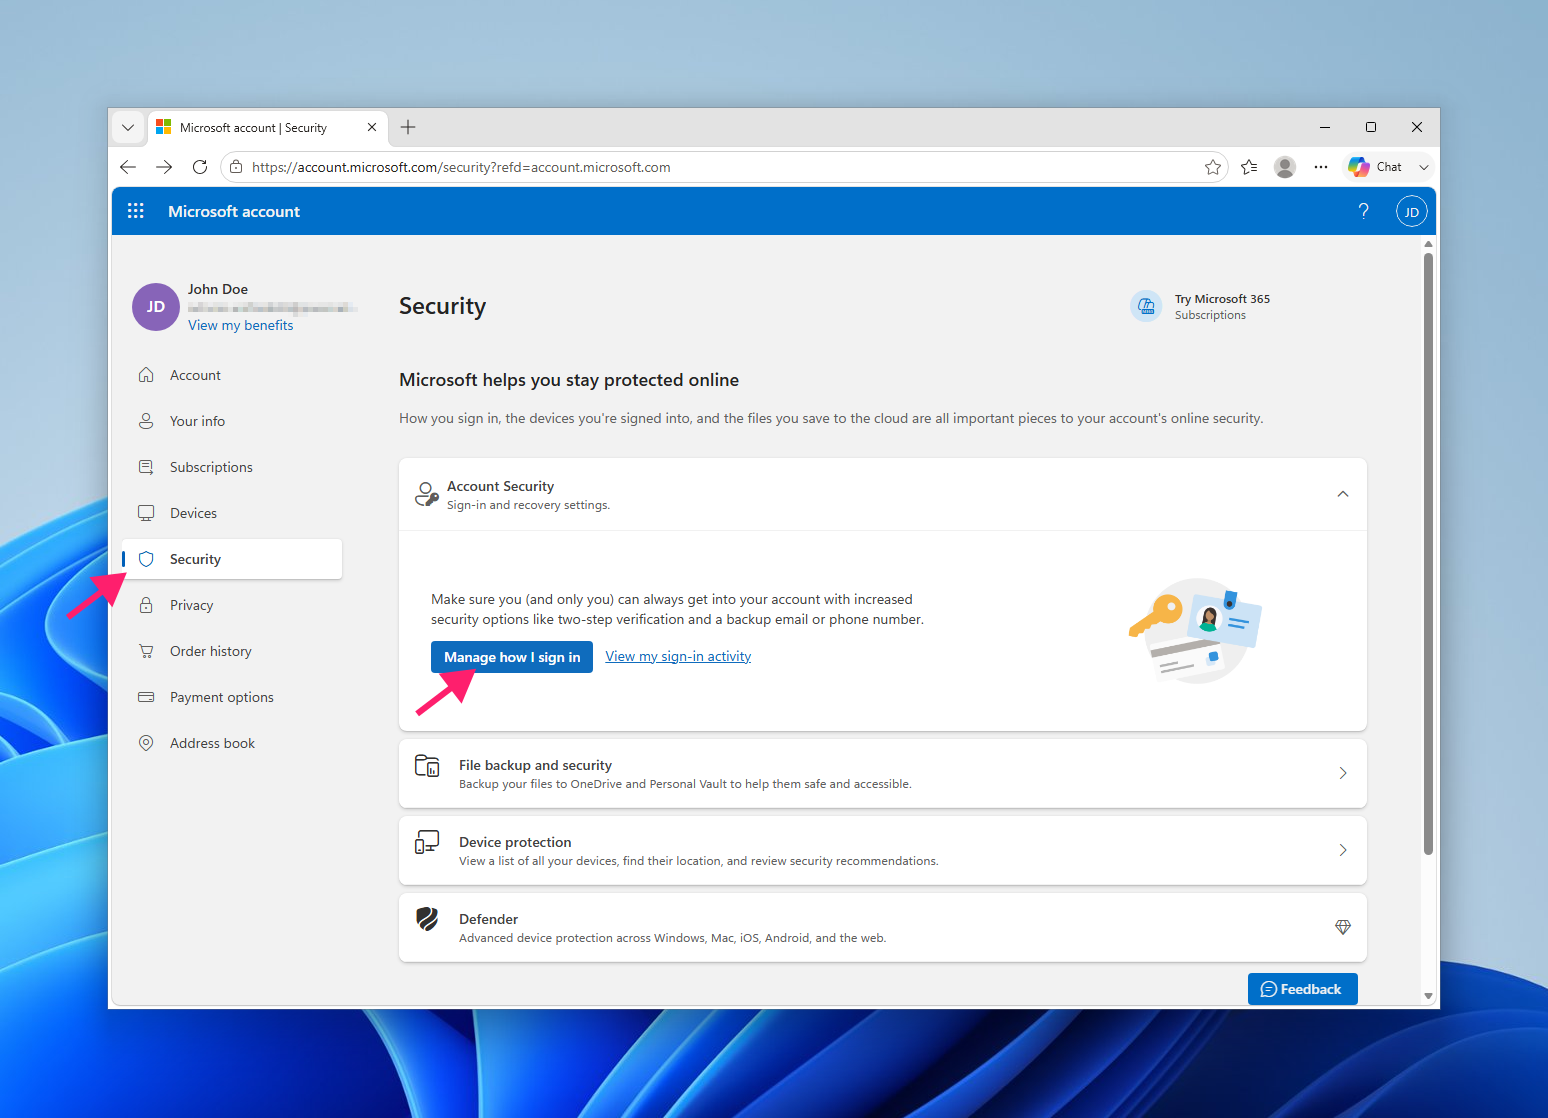Open a new browser tab
The width and height of the screenshot is (1548, 1118).
coord(408,127)
